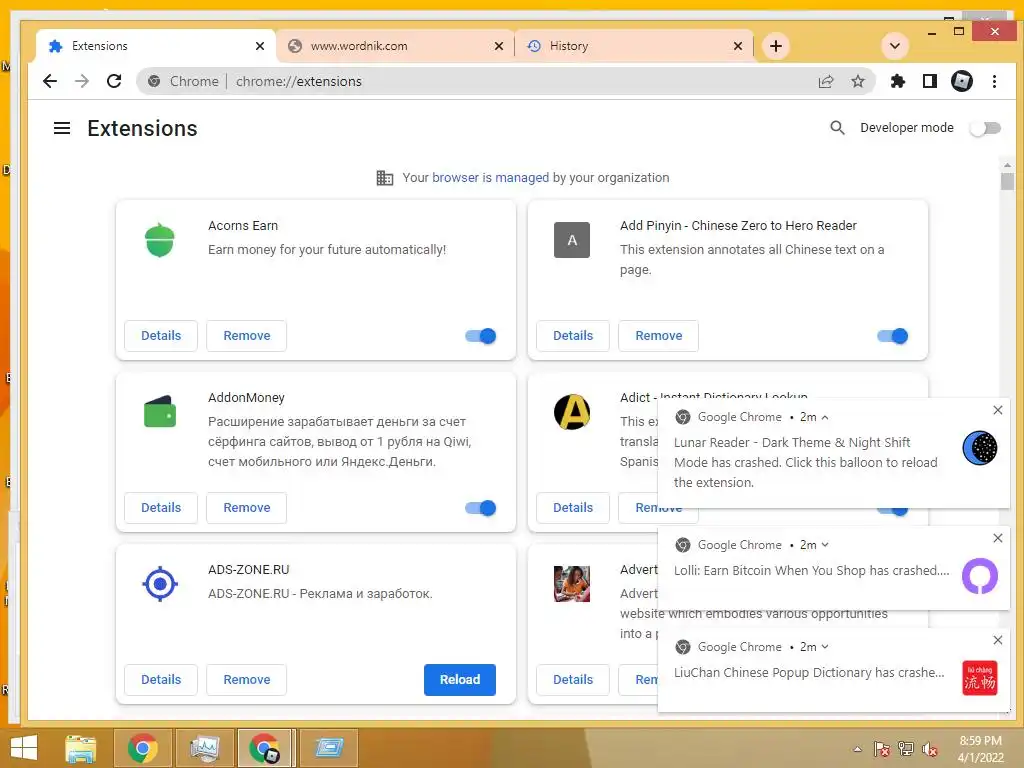Open the Chrome profile window on taskbar
The height and width of the screenshot is (768, 1024).
coord(265,748)
